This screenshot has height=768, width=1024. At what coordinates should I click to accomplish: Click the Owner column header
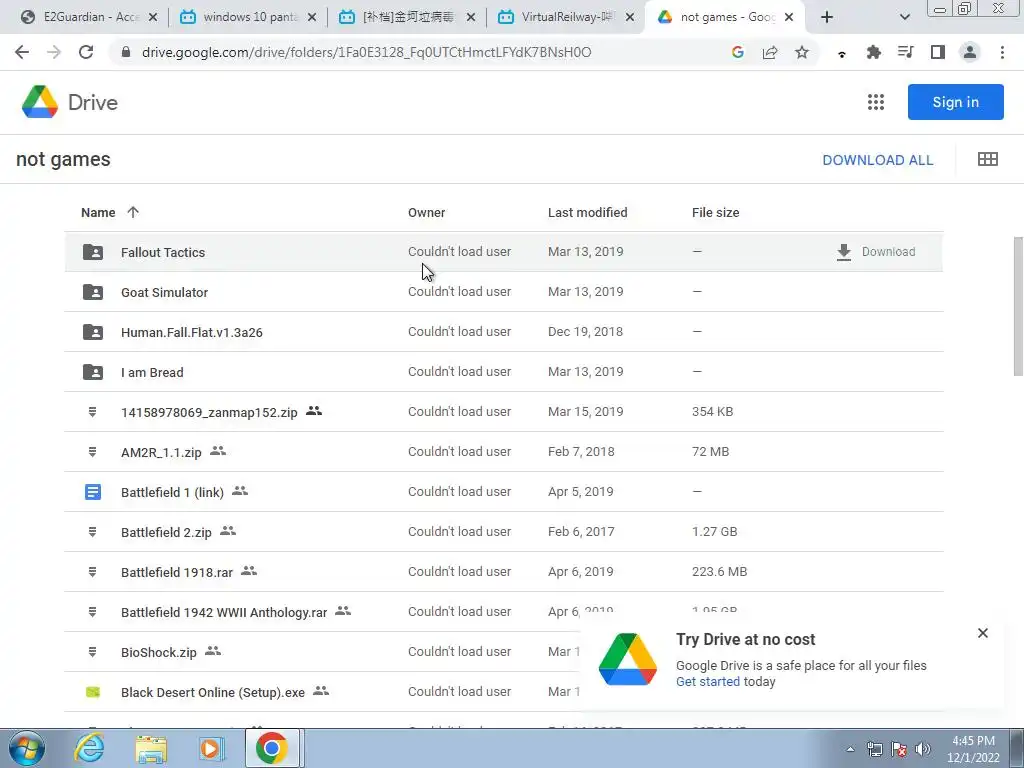(426, 212)
